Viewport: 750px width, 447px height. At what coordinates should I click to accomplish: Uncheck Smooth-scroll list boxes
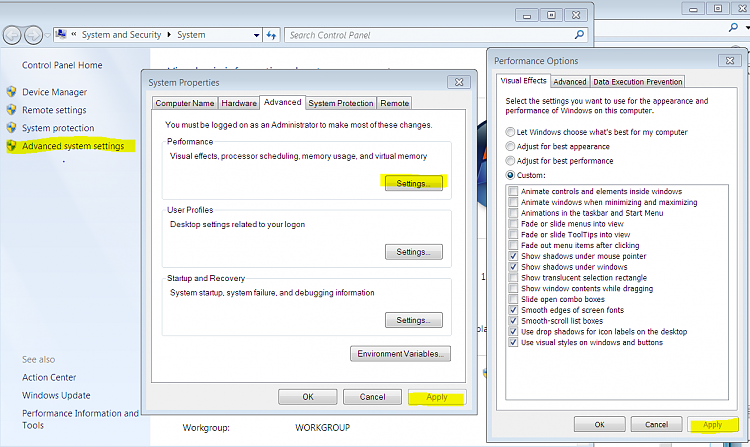(x=513, y=321)
